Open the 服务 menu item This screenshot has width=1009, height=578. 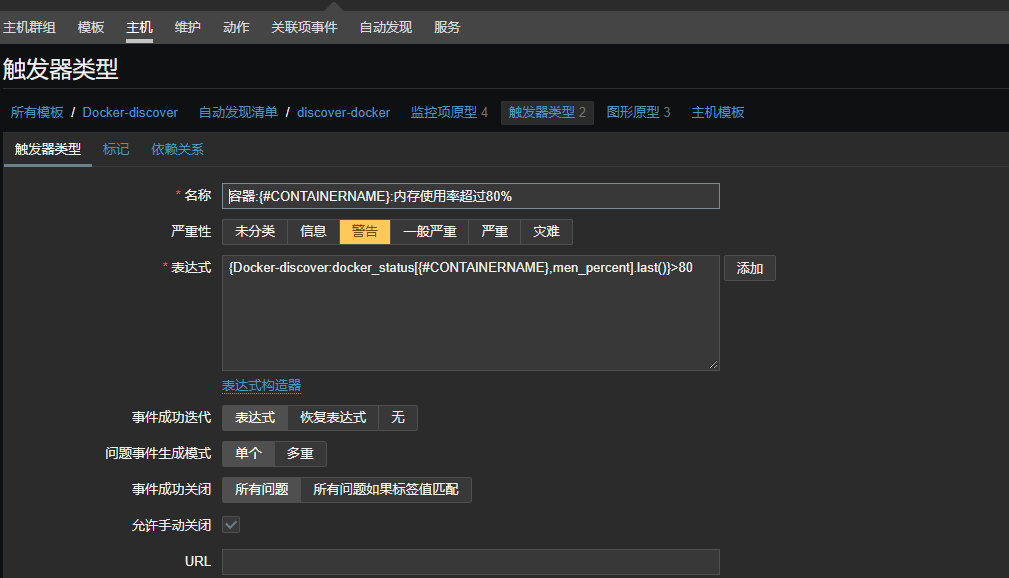point(447,27)
